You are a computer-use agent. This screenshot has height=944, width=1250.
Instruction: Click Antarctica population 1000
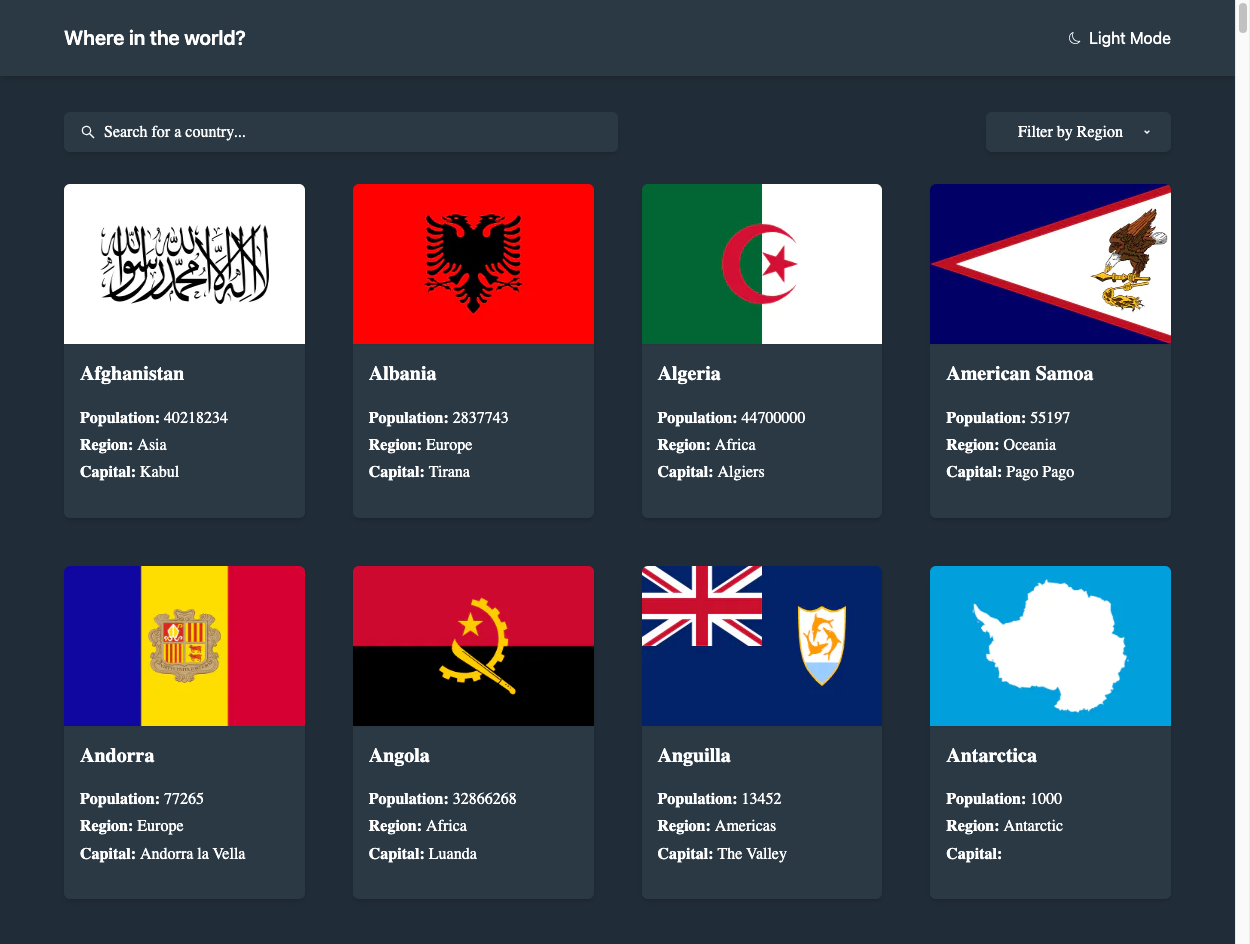coord(1004,799)
